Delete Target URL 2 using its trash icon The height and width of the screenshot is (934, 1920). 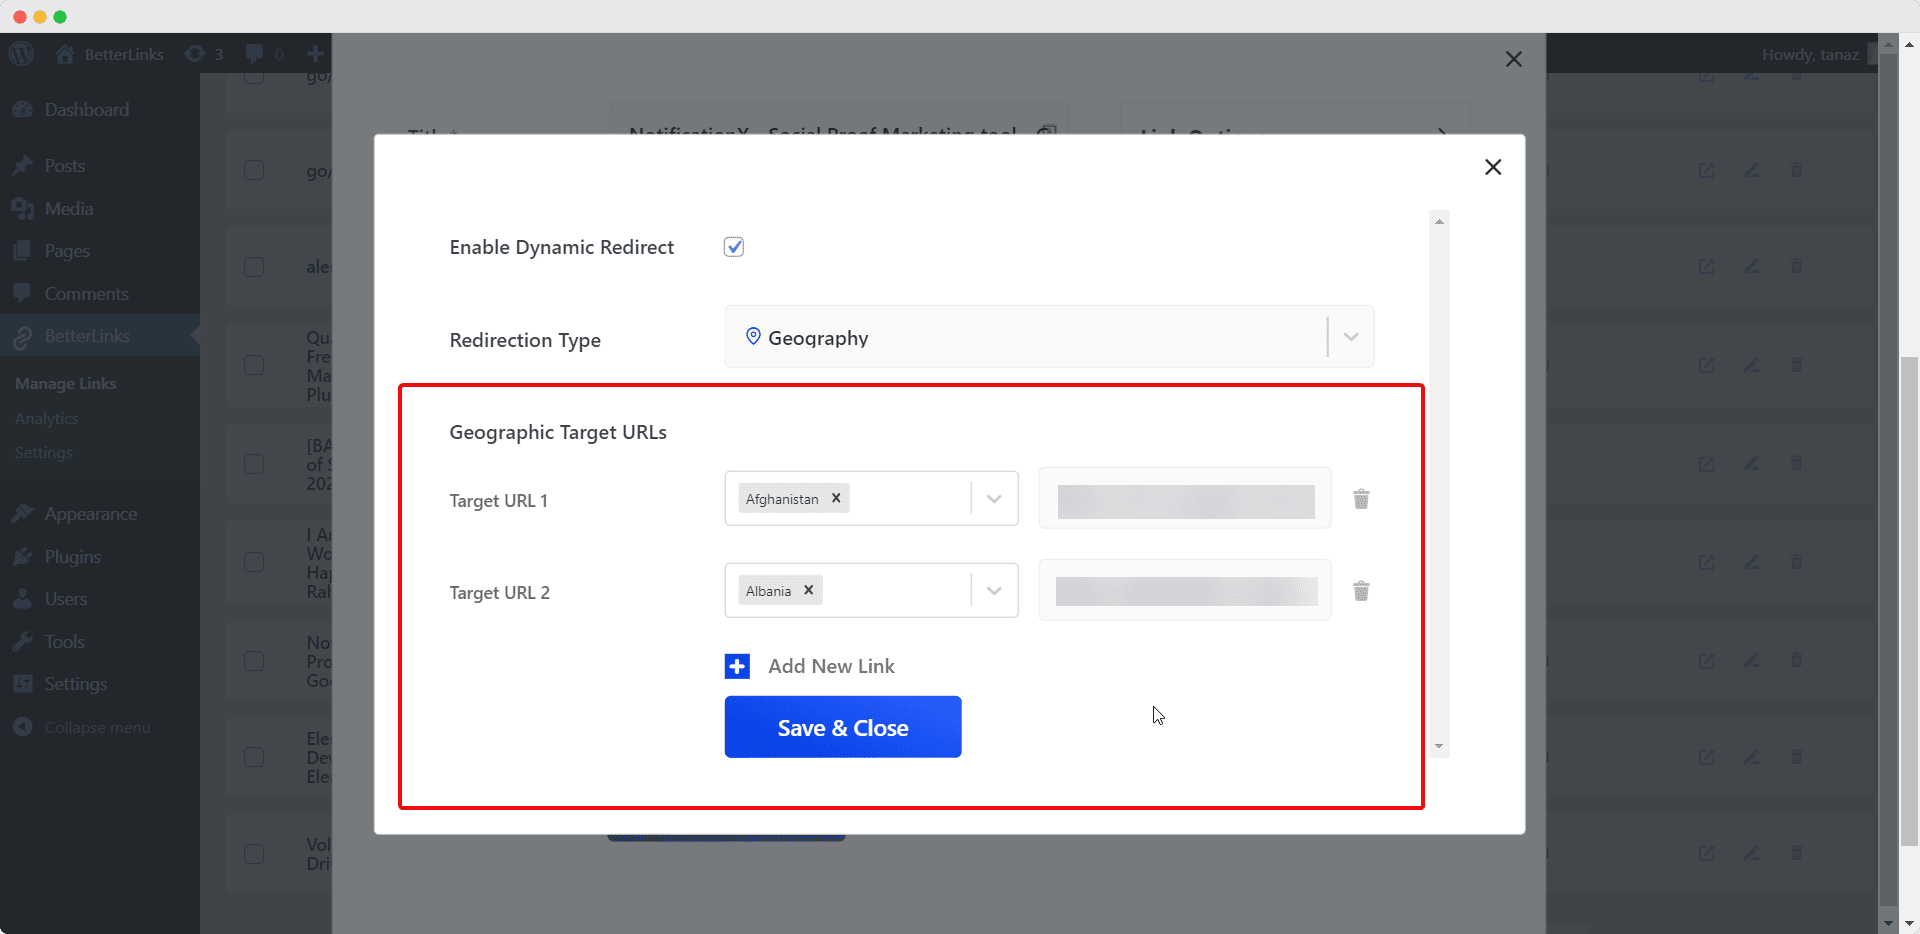[x=1361, y=590]
